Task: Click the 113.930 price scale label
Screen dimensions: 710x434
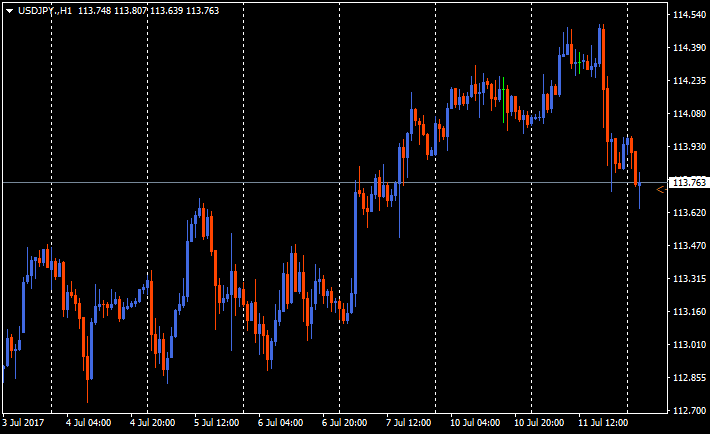Action: coord(690,147)
